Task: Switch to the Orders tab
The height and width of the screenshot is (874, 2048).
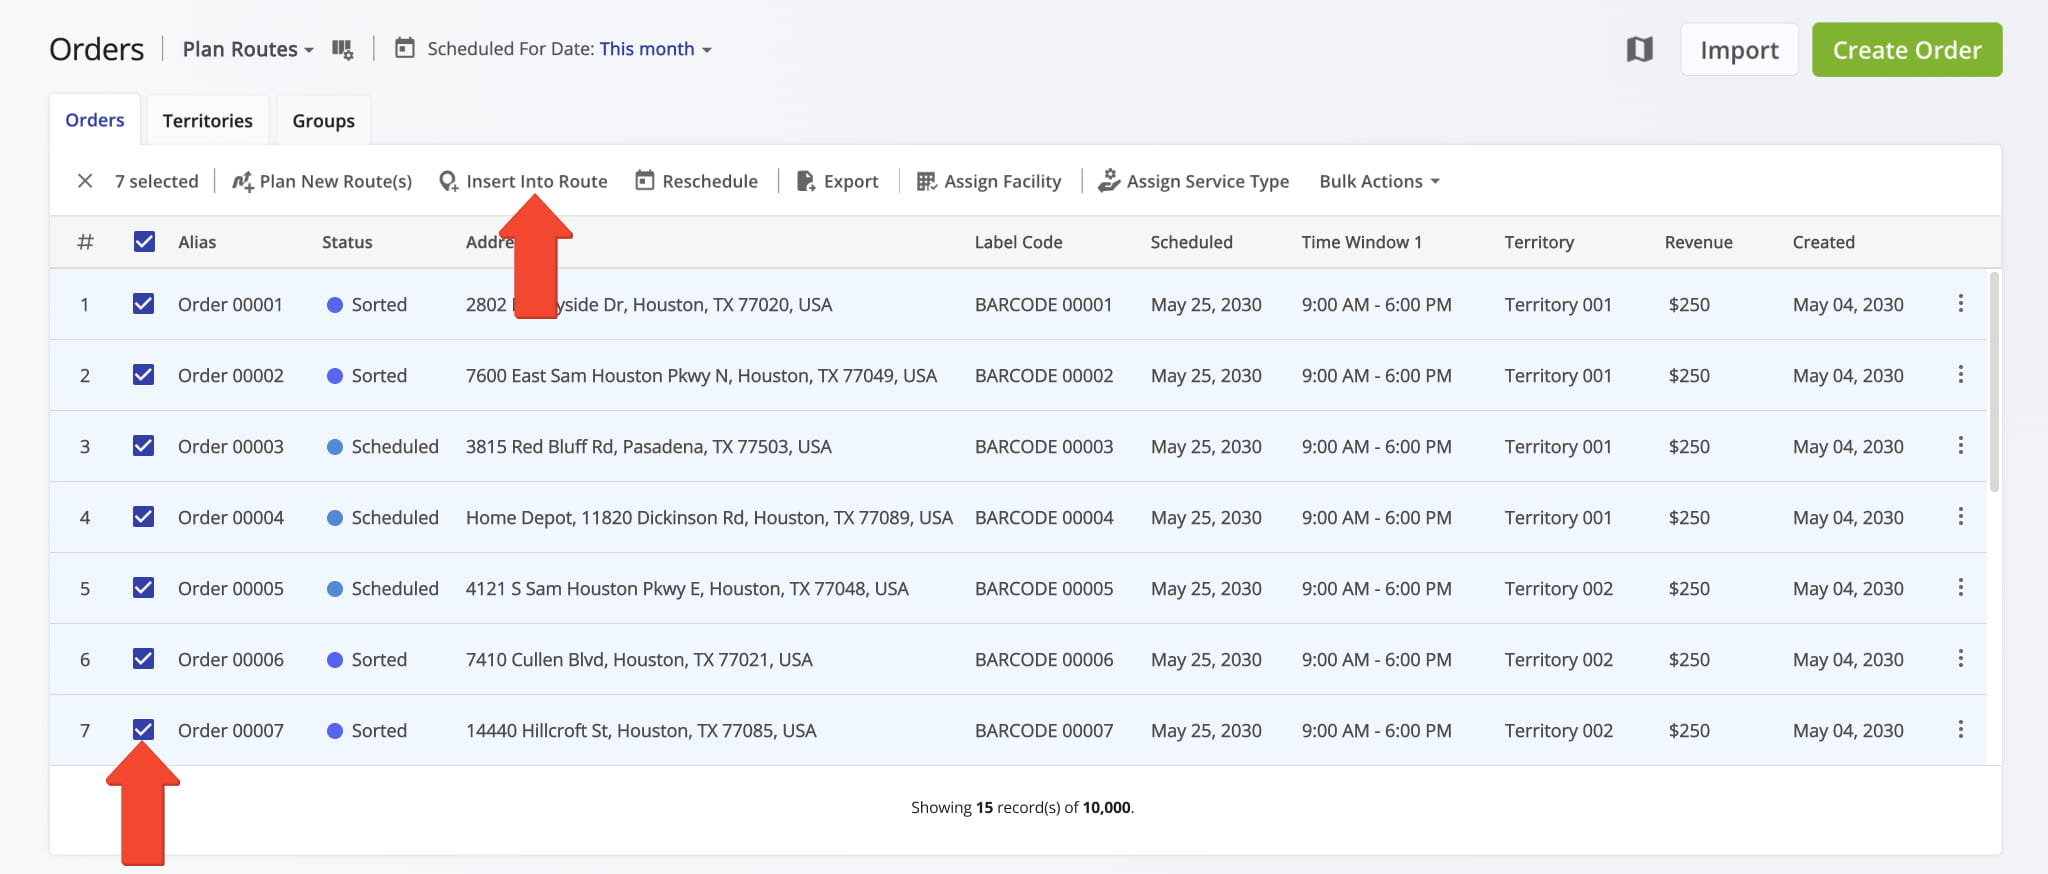Action: [x=95, y=120]
